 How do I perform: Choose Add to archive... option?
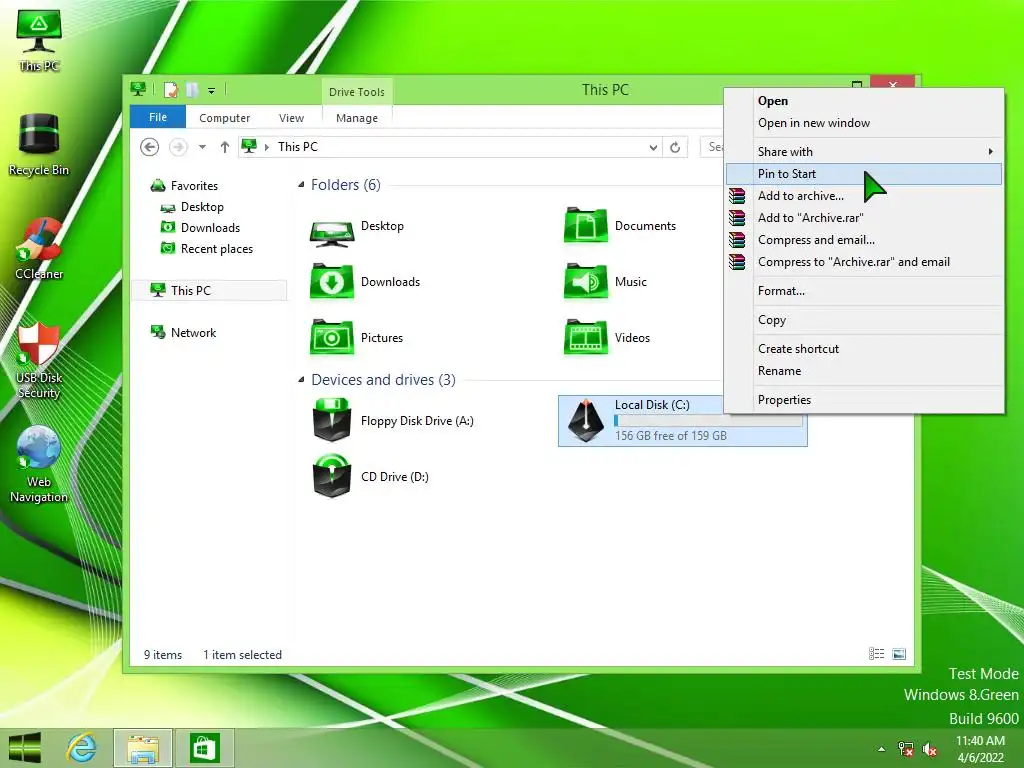(863, 196)
